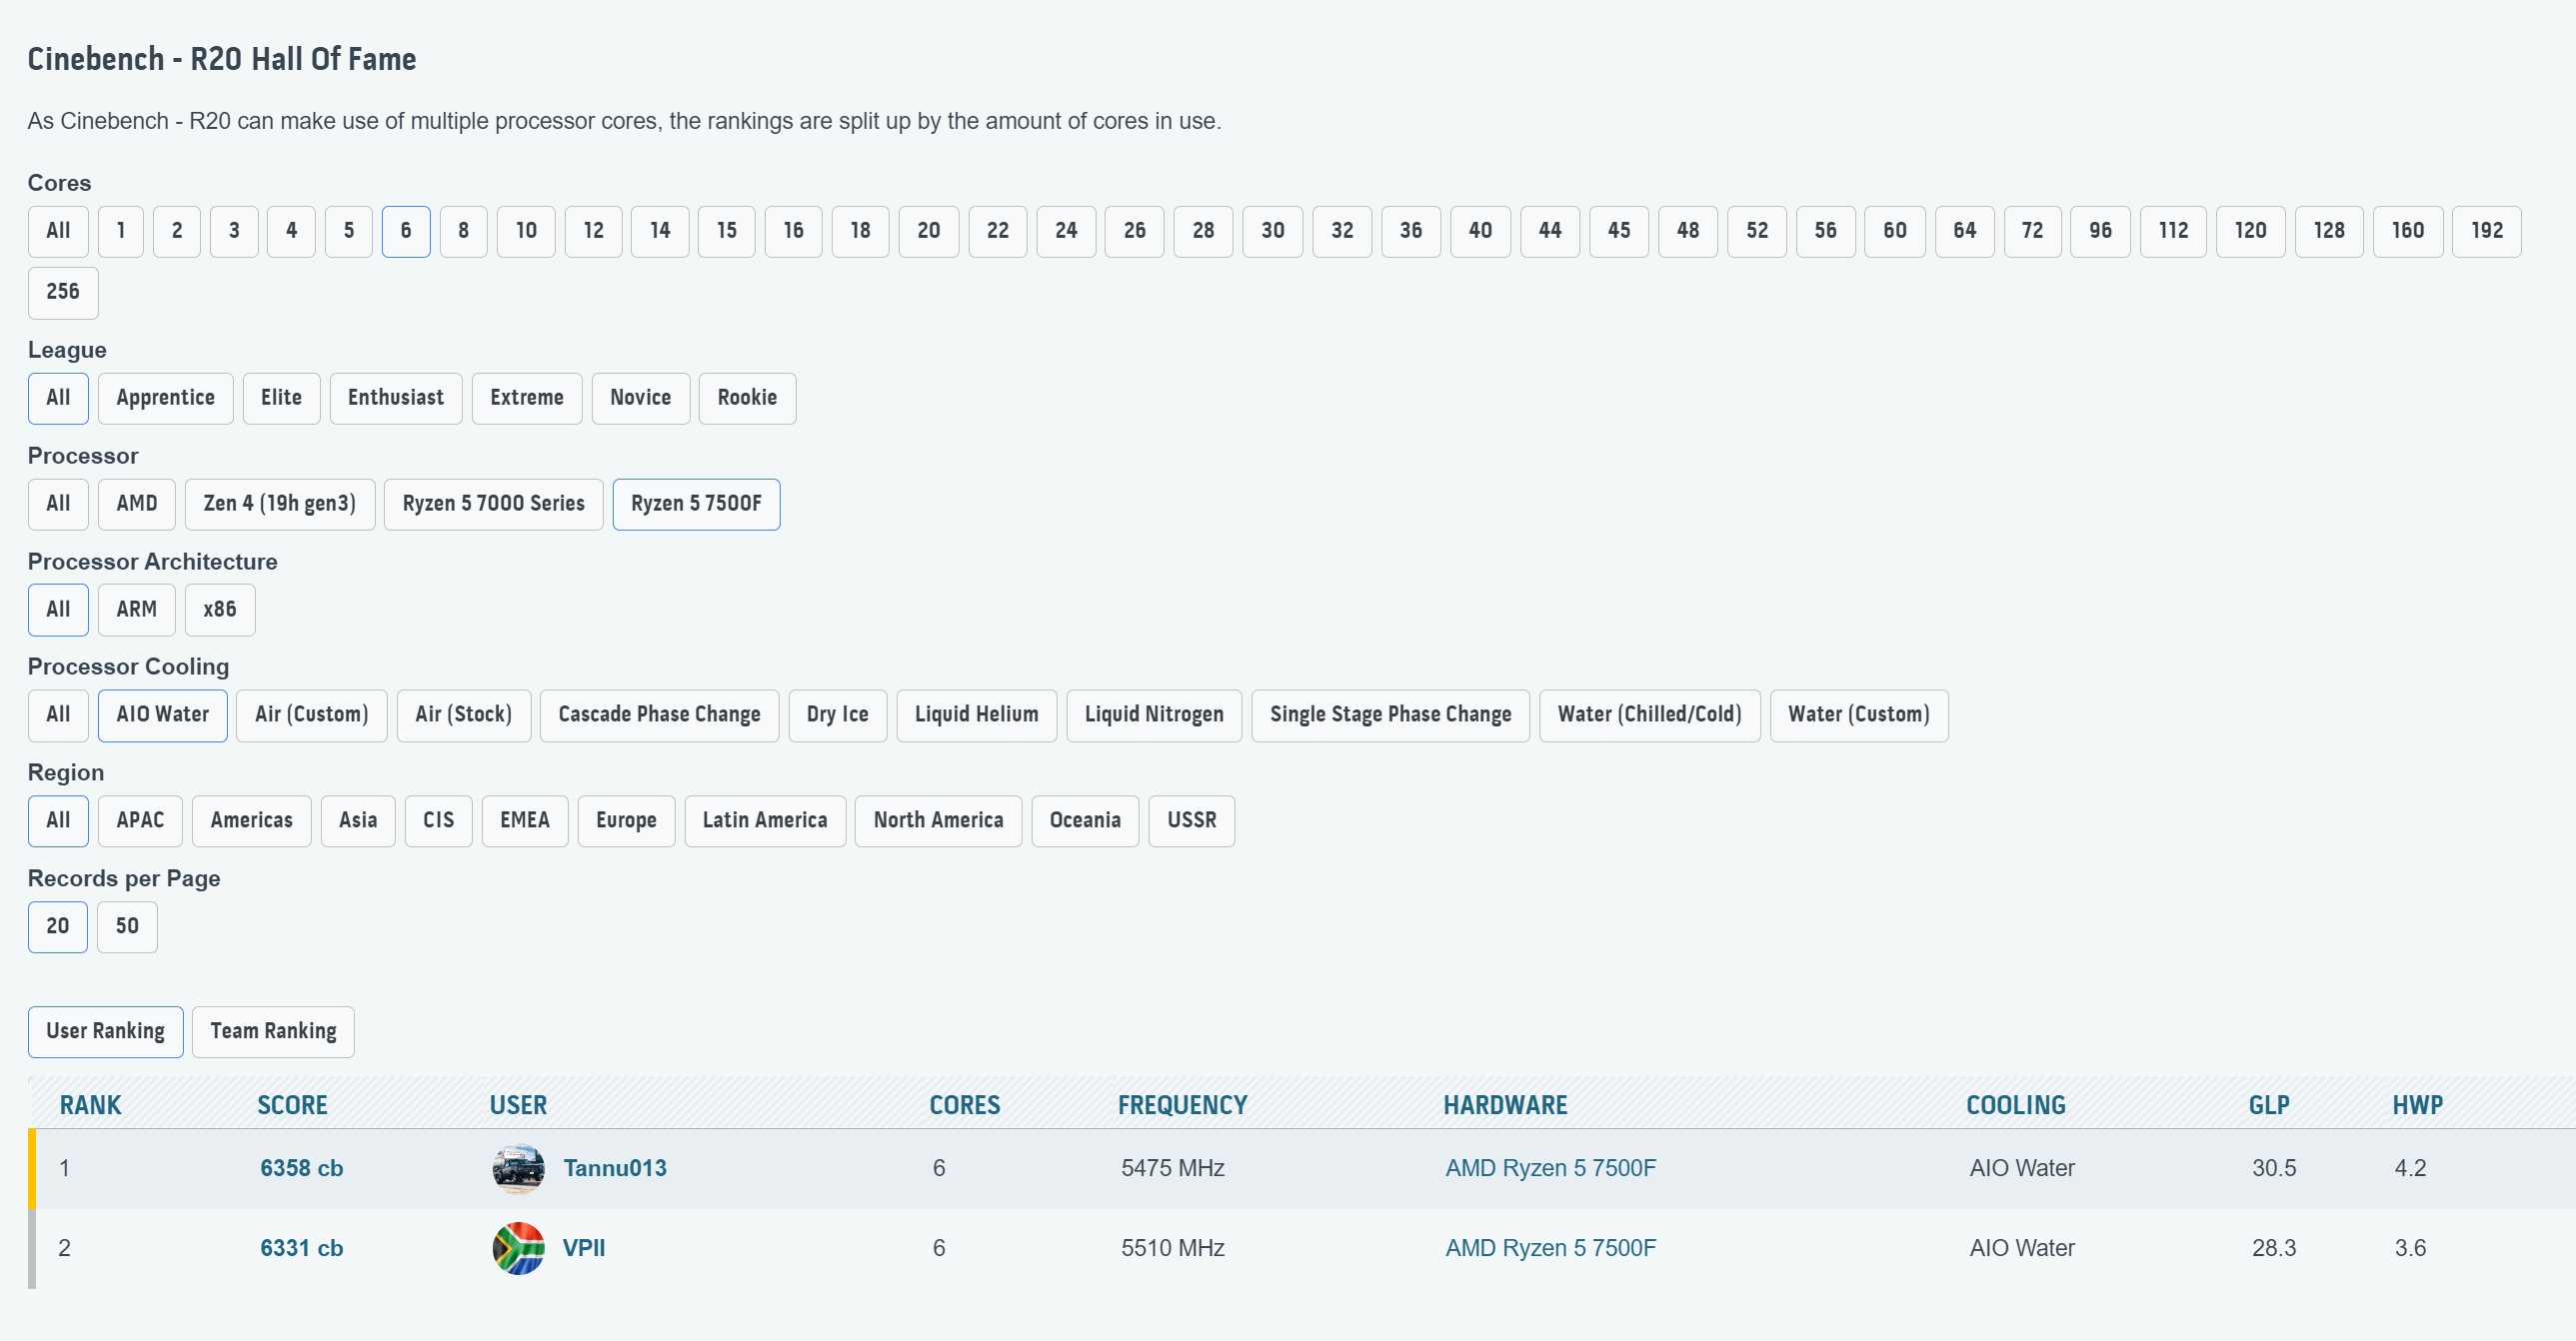Select the 8 cores filter
The height and width of the screenshot is (1341, 2576).
tap(463, 231)
